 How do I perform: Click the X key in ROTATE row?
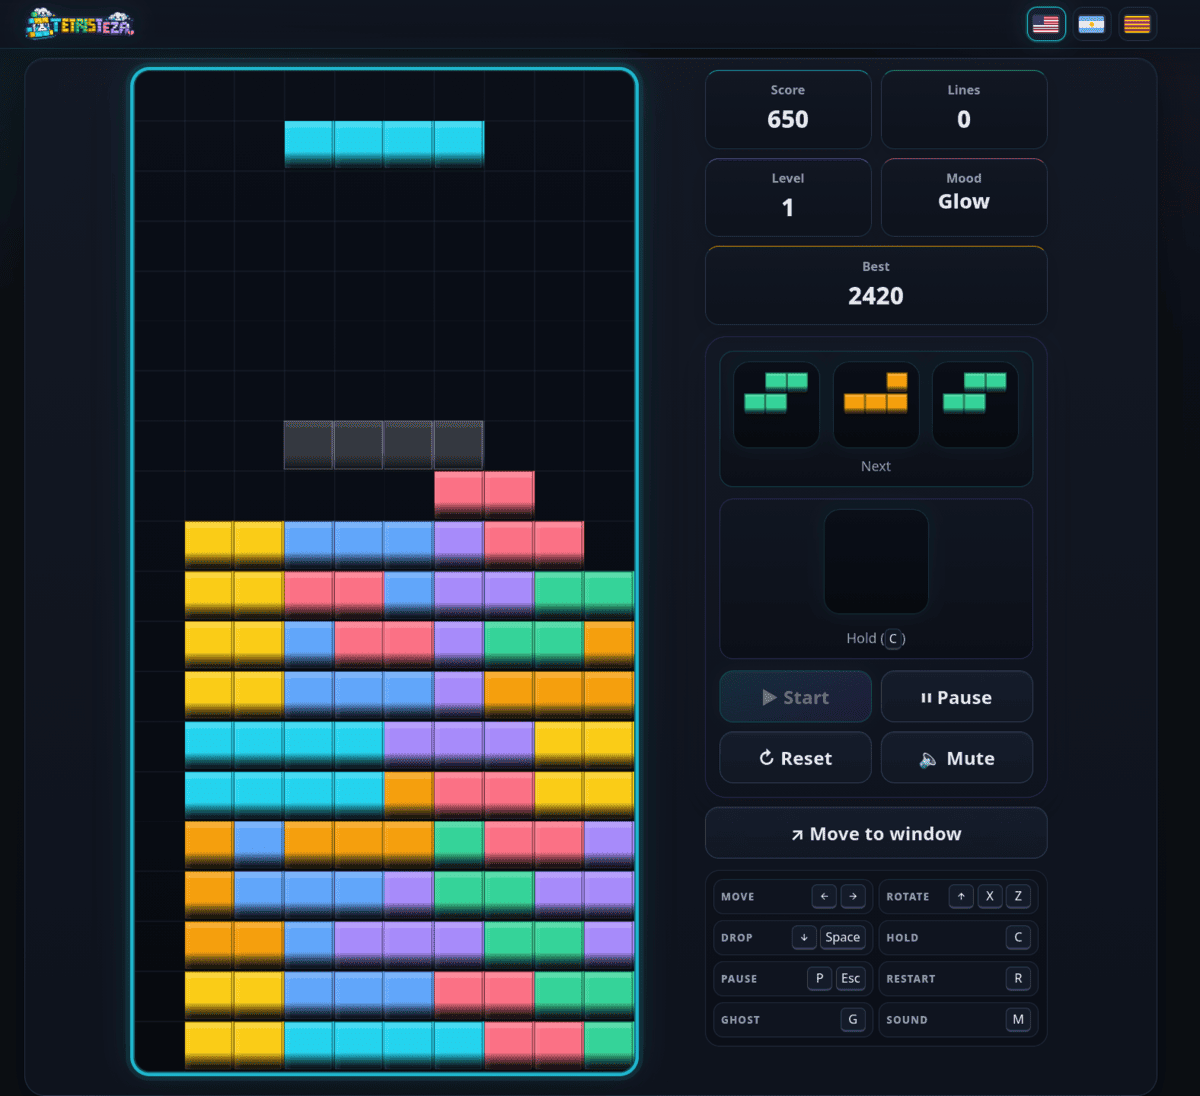(990, 896)
